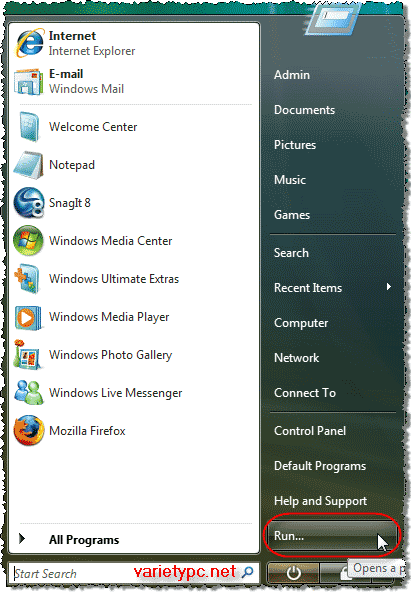
Task: Launch SnagIt 8 icon
Action: (29, 203)
